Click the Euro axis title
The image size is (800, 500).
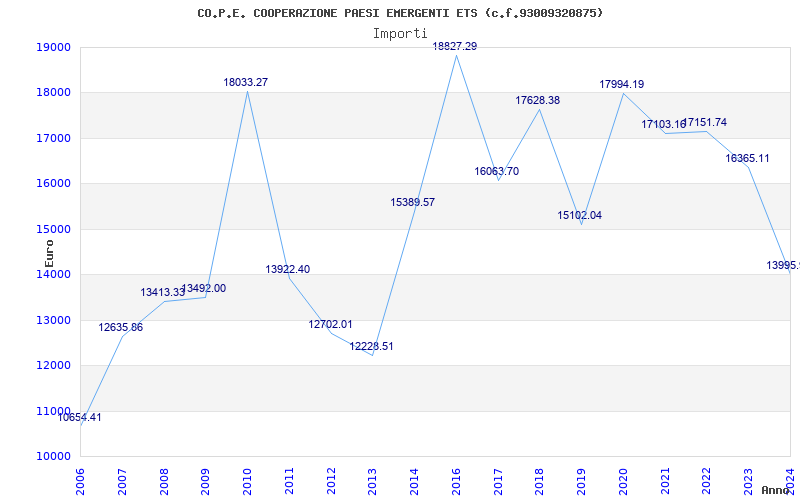click(49, 254)
